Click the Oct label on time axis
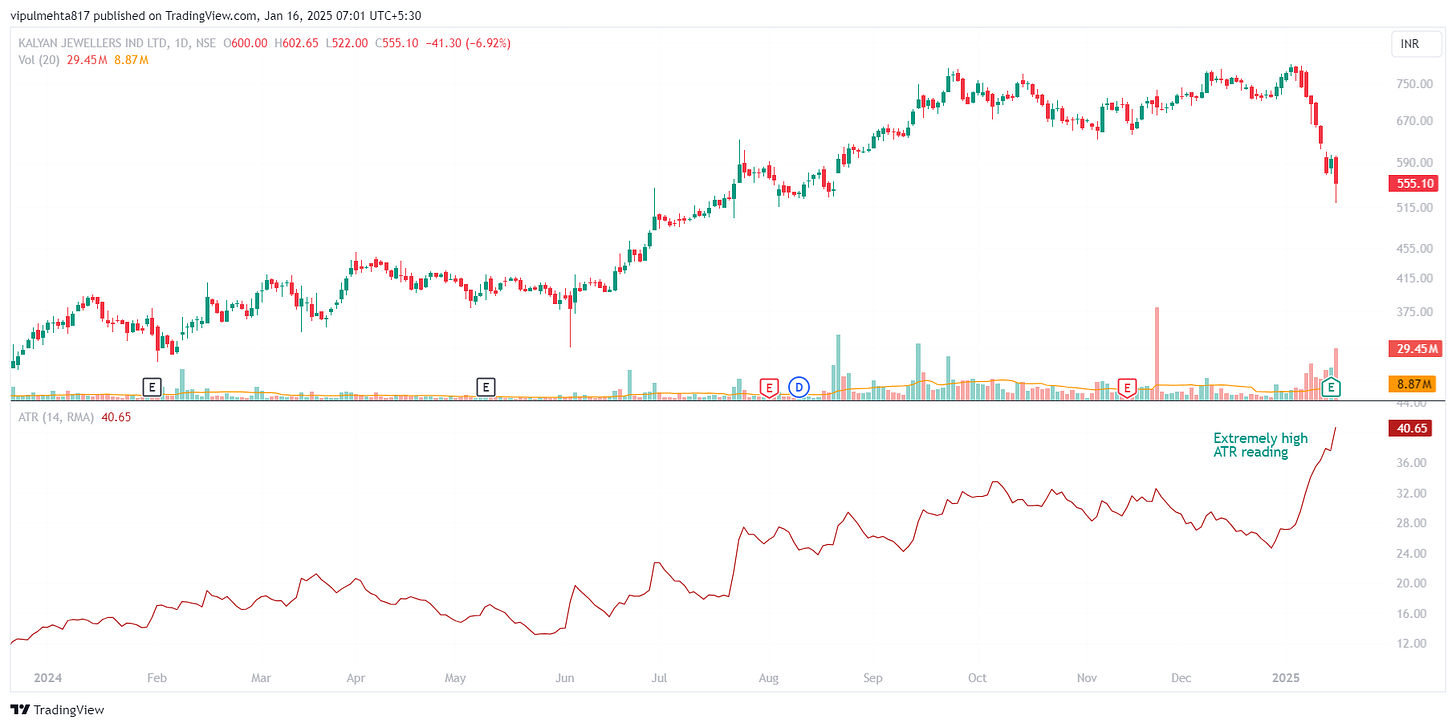This screenshot has height=727, width=1456. click(977, 677)
